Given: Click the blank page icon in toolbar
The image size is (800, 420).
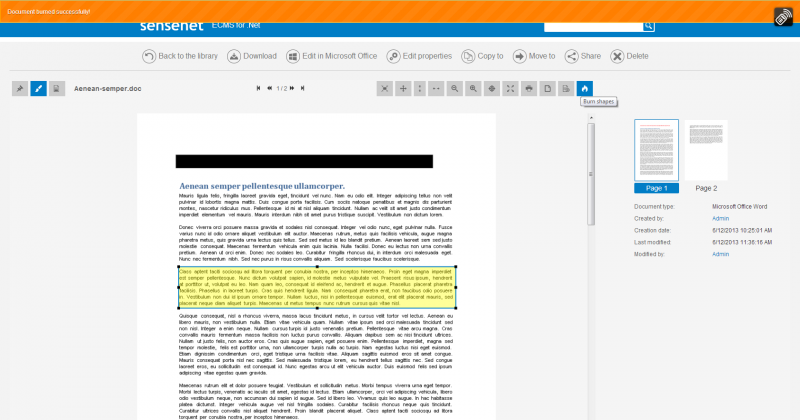Looking at the screenshot, I should [547, 89].
